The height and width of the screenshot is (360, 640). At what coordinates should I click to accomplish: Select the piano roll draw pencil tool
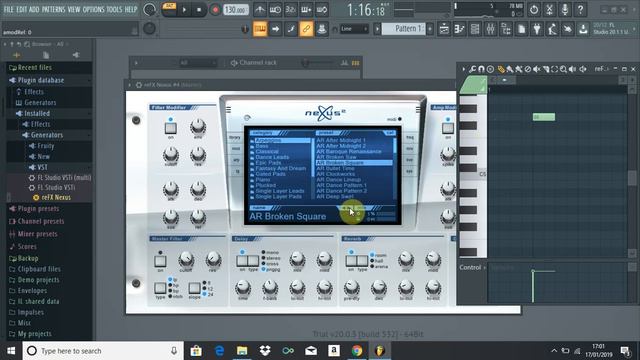(x=501, y=69)
